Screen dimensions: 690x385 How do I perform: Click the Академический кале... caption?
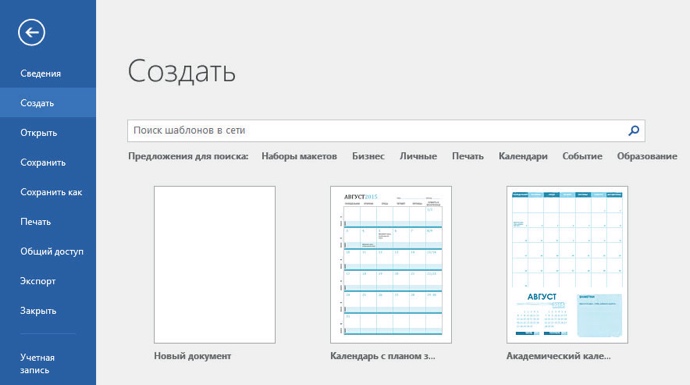[x=558, y=356]
